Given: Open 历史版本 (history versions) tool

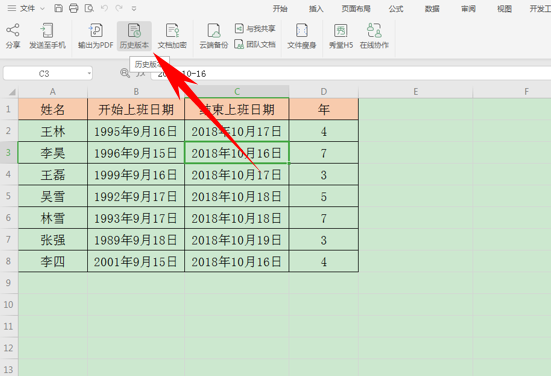Looking at the screenshot, I should [134, 35].
